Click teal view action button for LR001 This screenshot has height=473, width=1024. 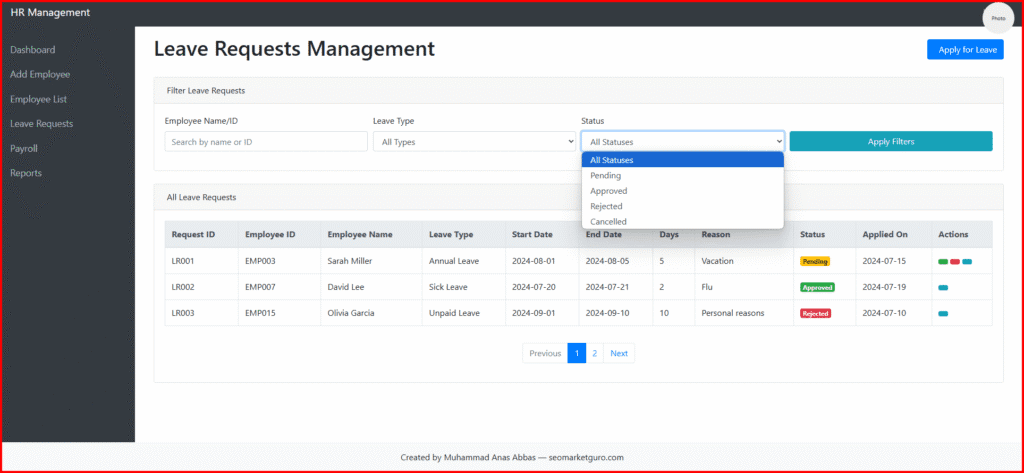[x=967, y=262]
